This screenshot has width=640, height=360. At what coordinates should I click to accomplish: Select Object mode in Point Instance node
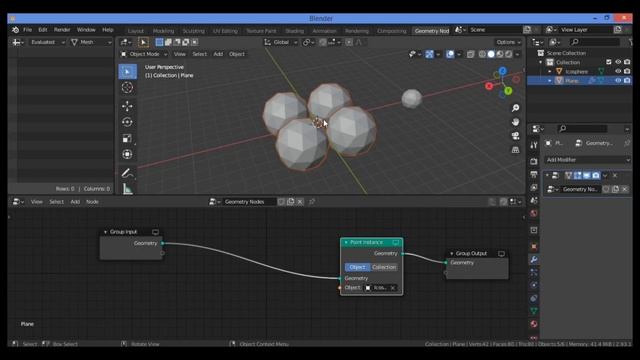click(x=358, y=267)
